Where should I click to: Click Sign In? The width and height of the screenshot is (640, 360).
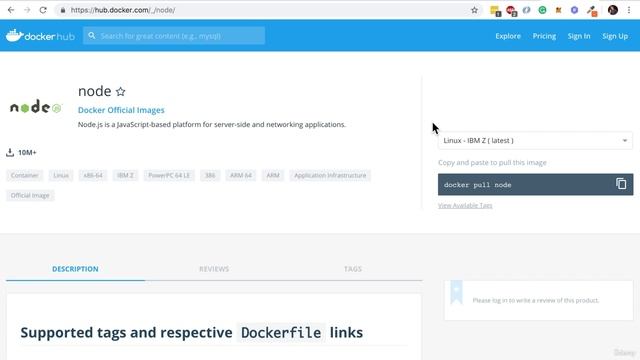pos(579,36)
